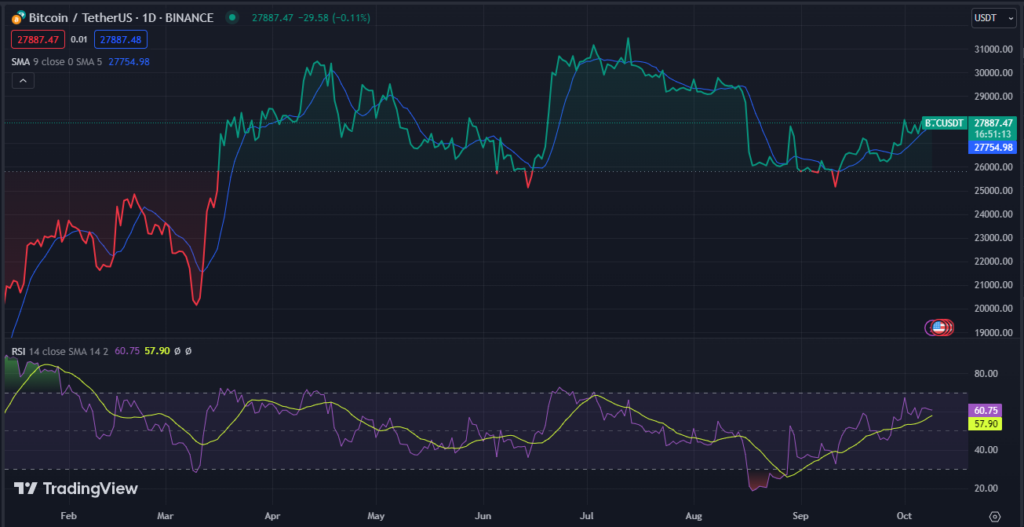Click the 80.00 RSI axis label
The height and width of the screenshot is (527, 1024).
(x=986, y=374)
